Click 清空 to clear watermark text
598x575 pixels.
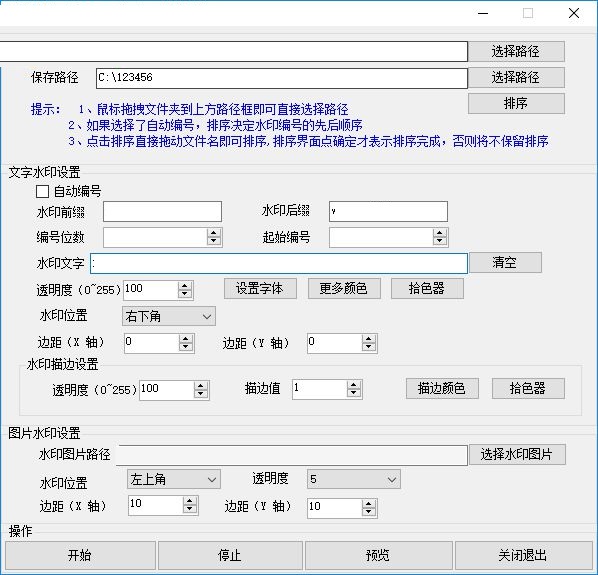[505, 262]
